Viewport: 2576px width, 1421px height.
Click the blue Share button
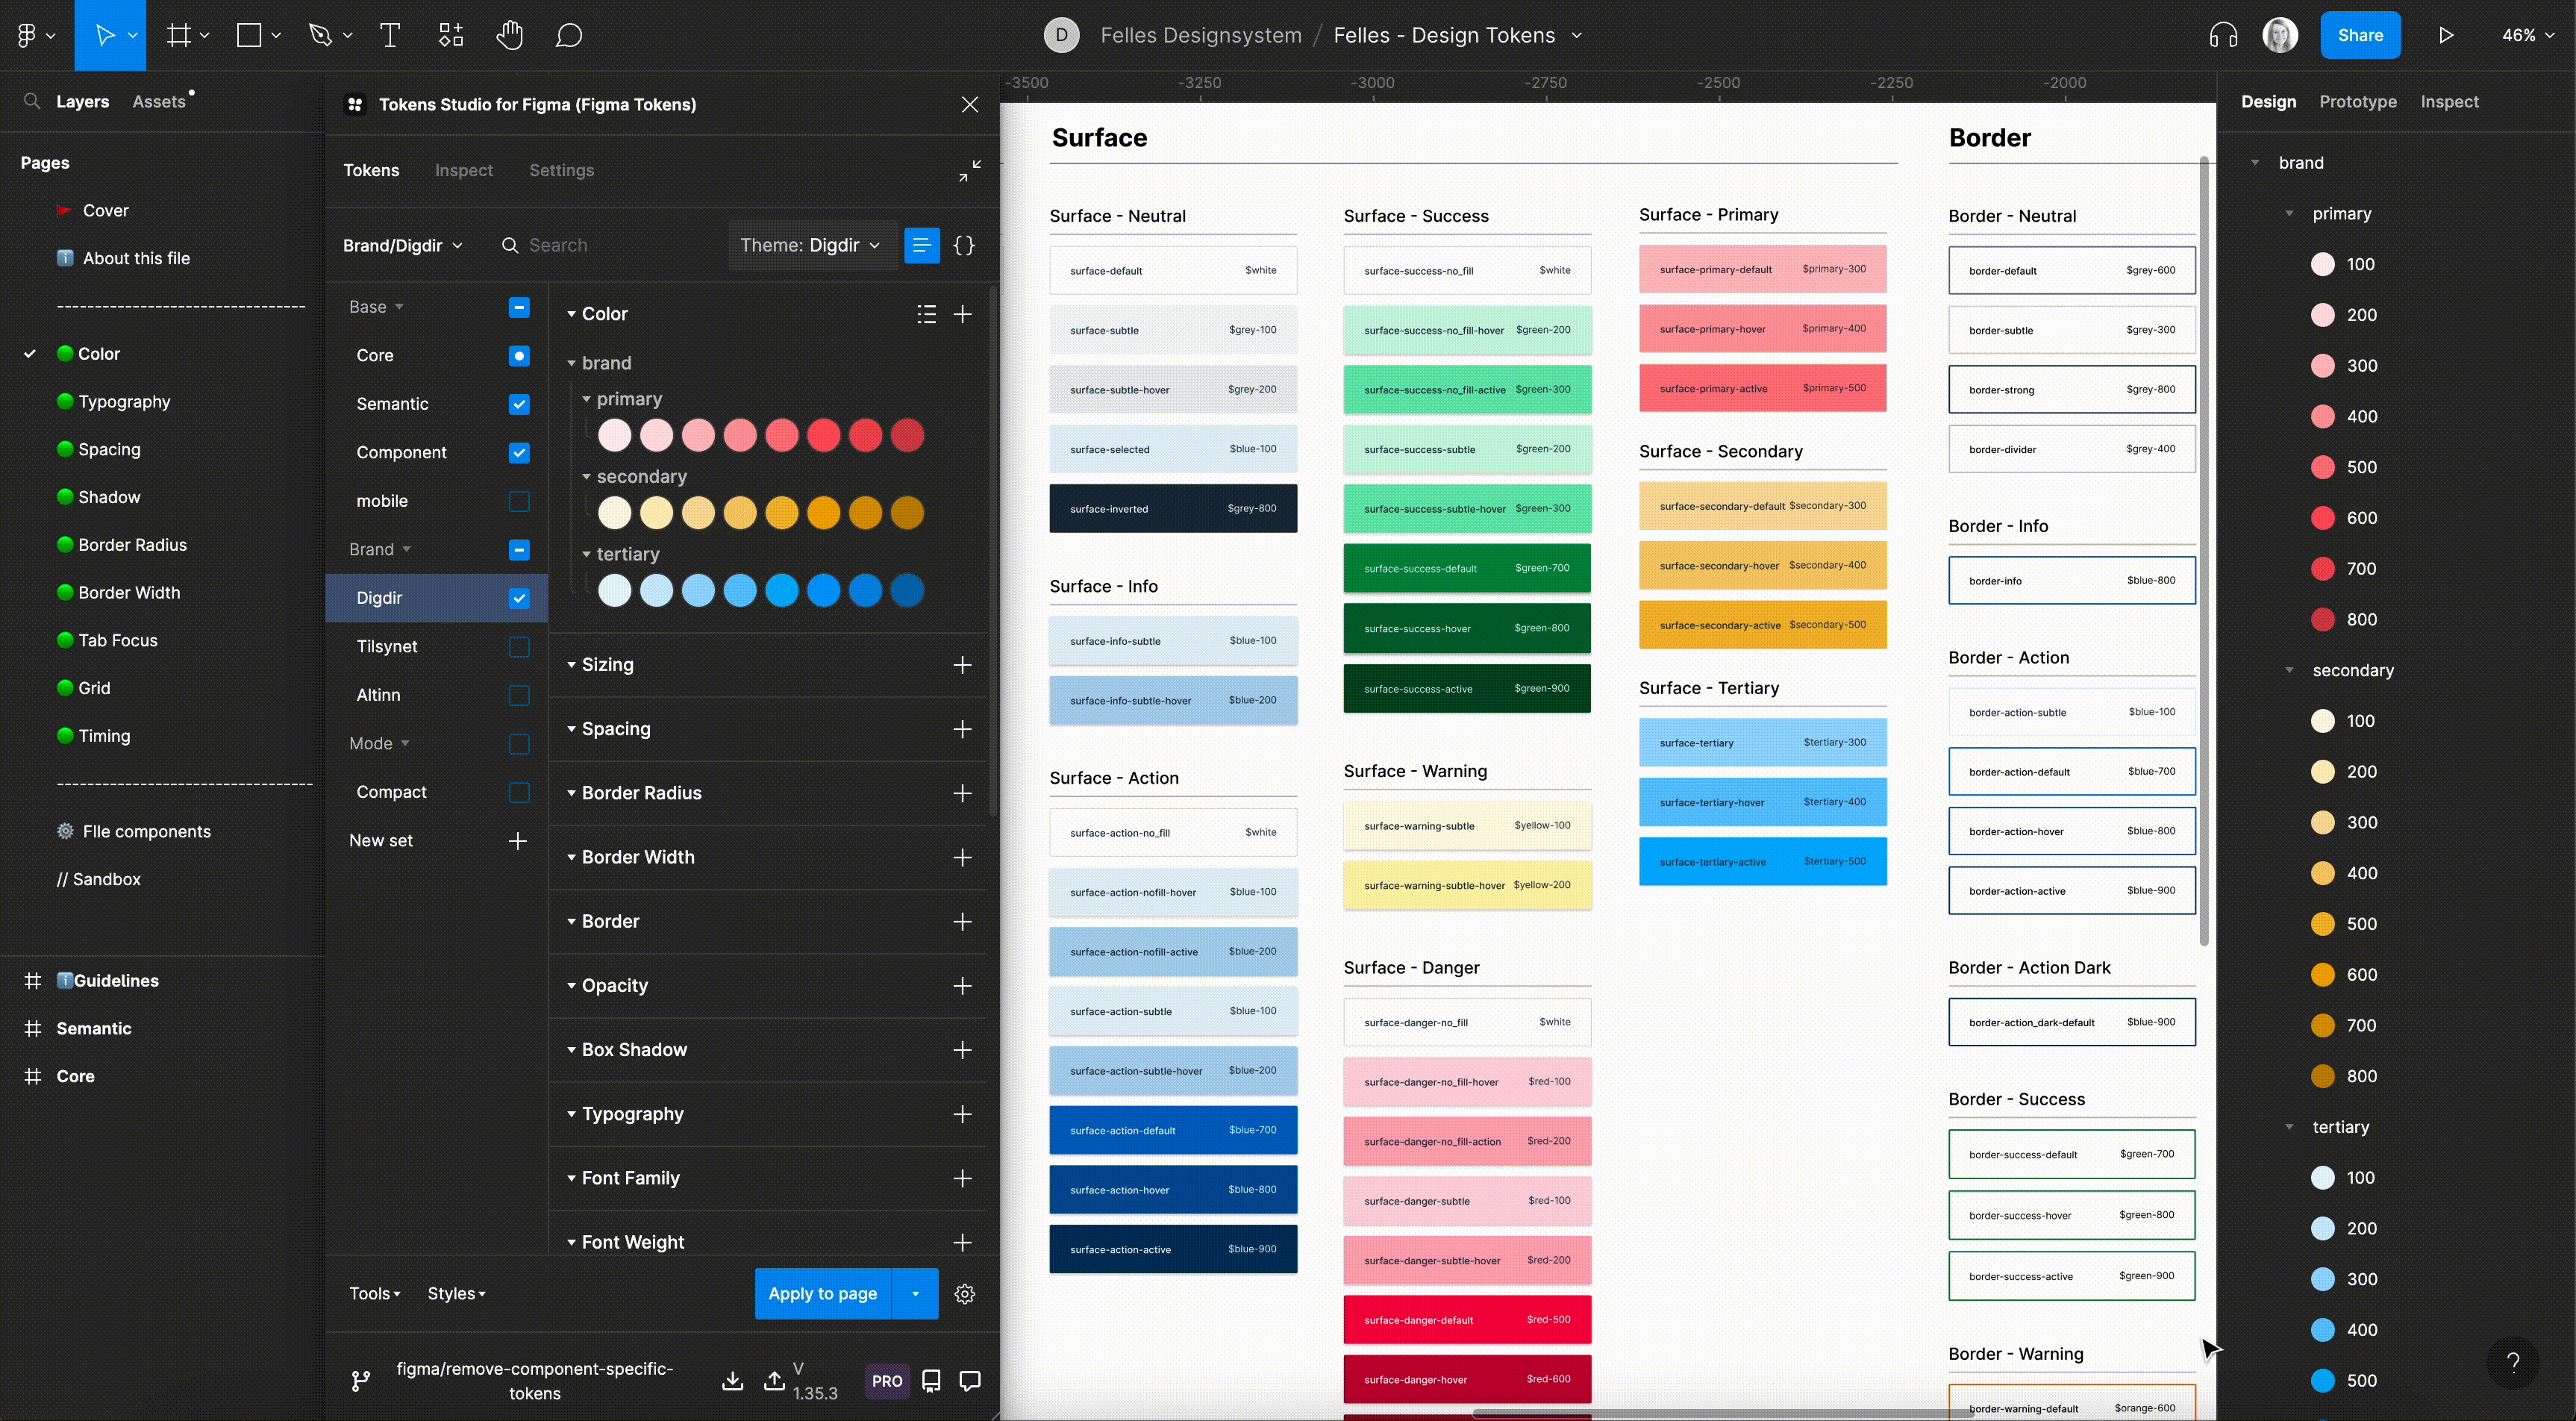2359,36
